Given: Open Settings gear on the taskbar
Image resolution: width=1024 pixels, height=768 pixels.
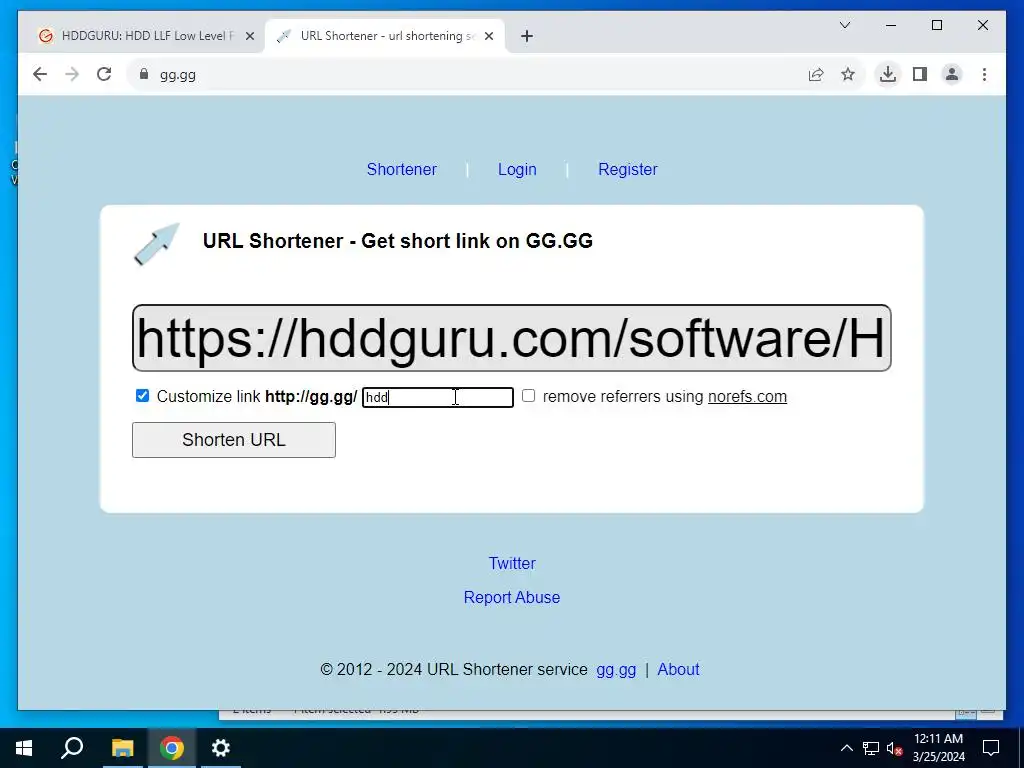Looking at the screenshot, I should pos(221,748).
